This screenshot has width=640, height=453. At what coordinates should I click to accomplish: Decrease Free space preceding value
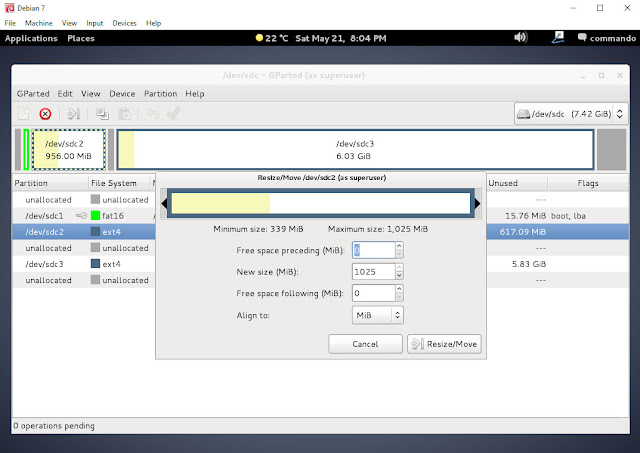click(x=399, y=254)
